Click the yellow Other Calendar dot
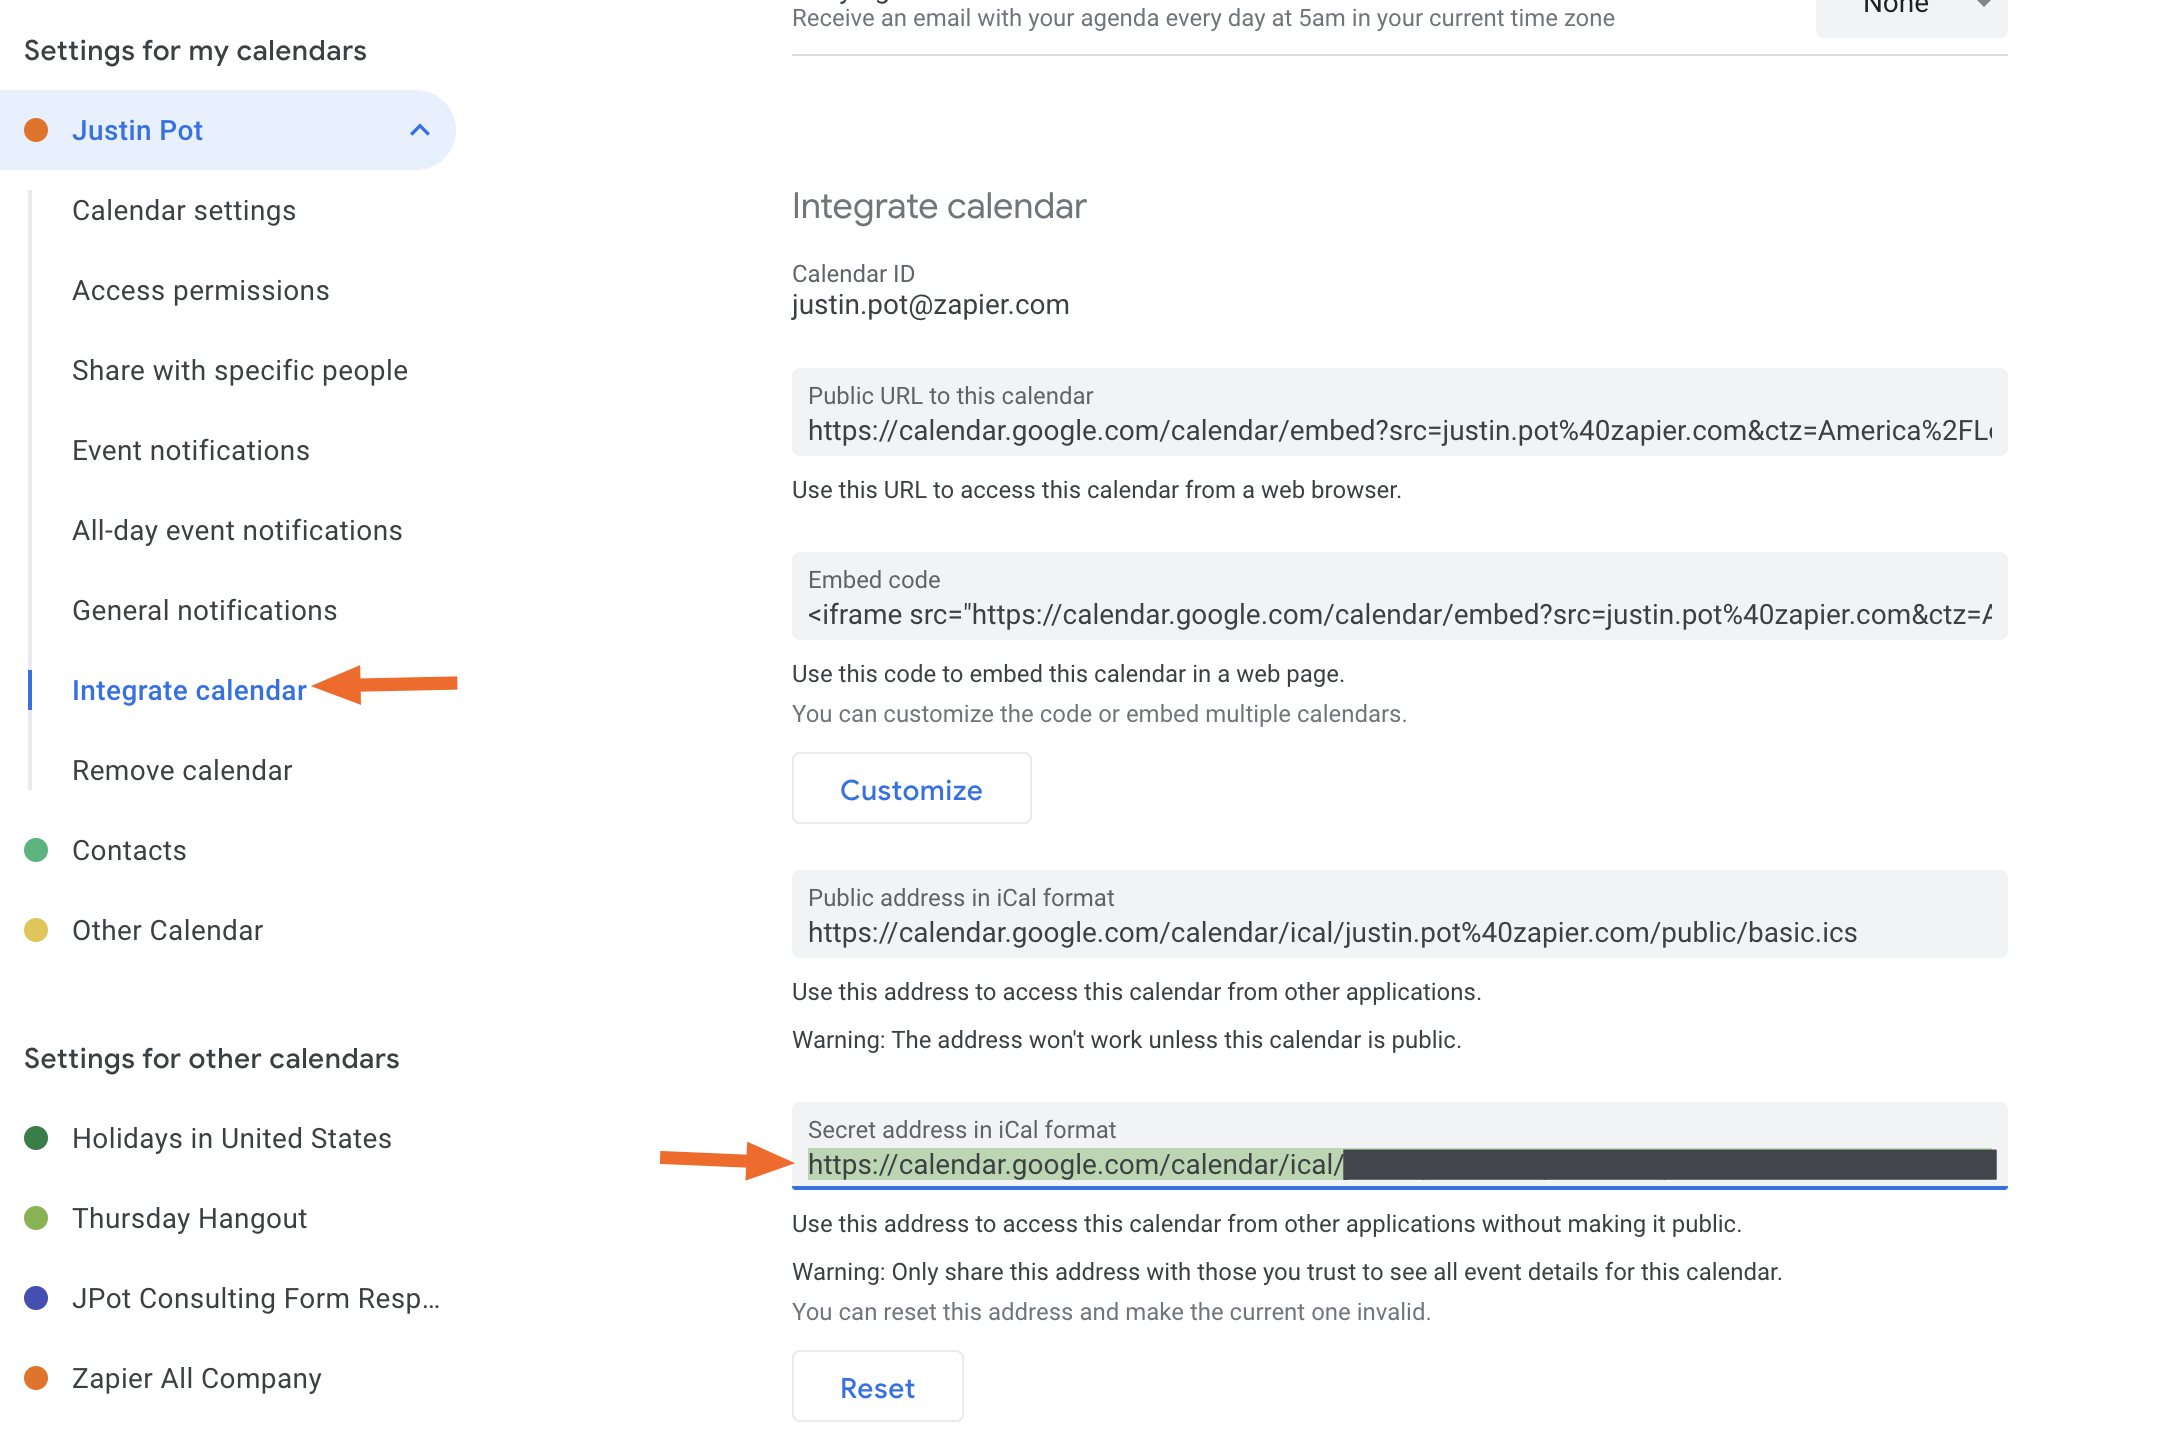 (36, 930)
